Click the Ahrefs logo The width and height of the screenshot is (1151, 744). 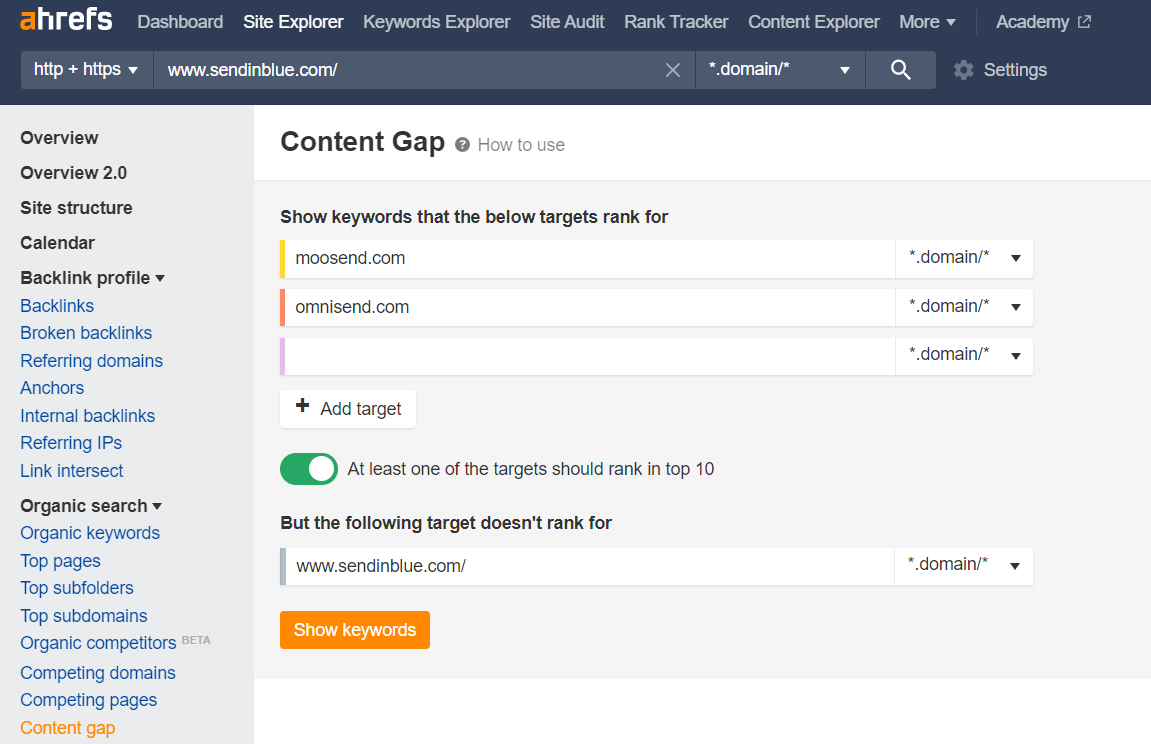coord(66,20)
